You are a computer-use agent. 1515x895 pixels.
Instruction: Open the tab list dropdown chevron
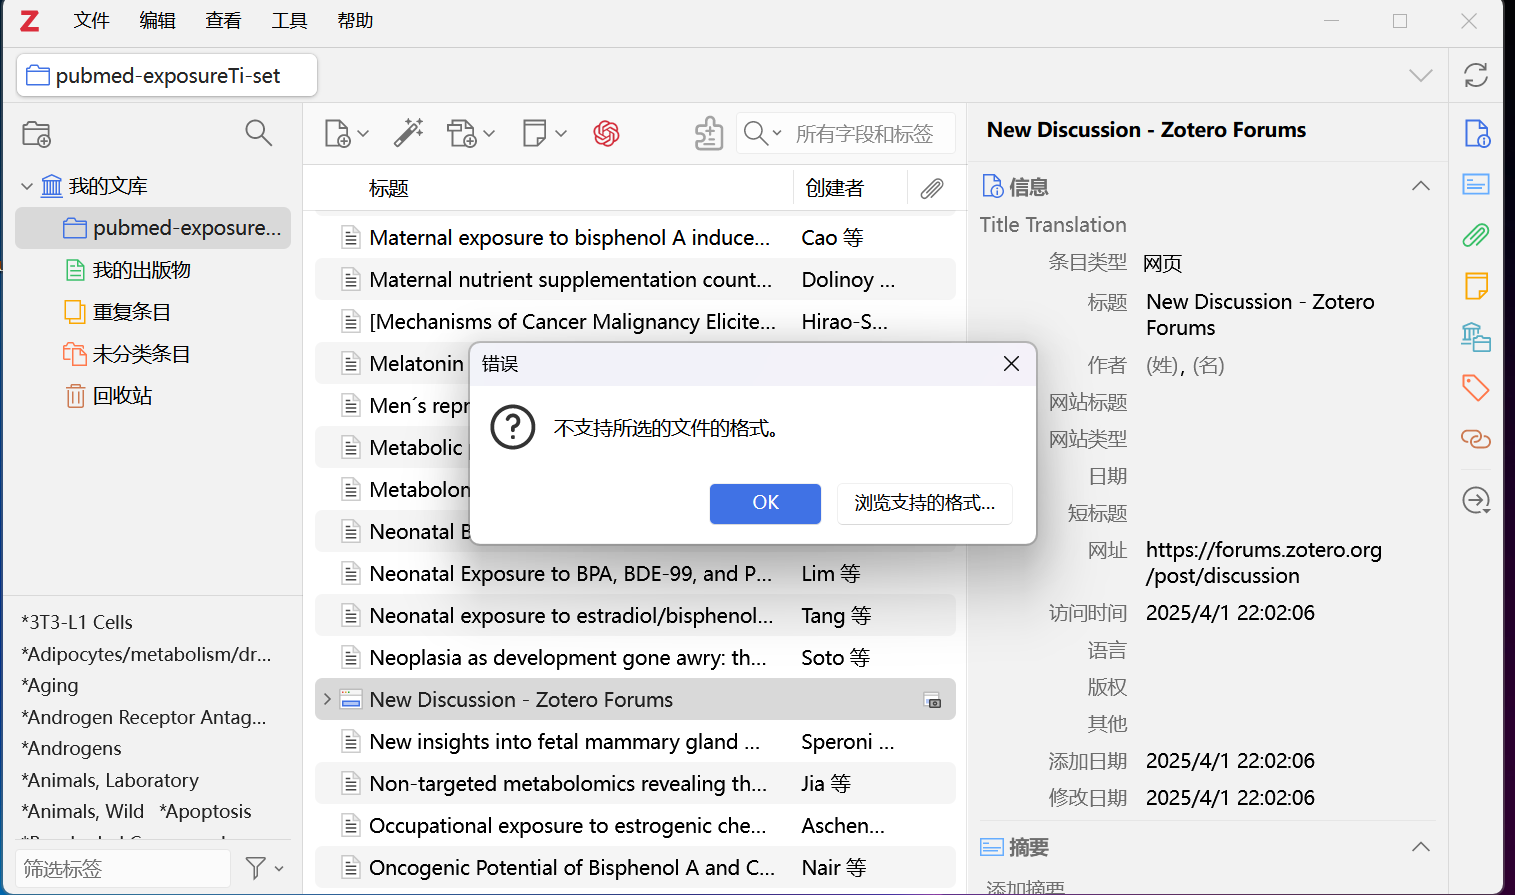(x=1420, y=76)
